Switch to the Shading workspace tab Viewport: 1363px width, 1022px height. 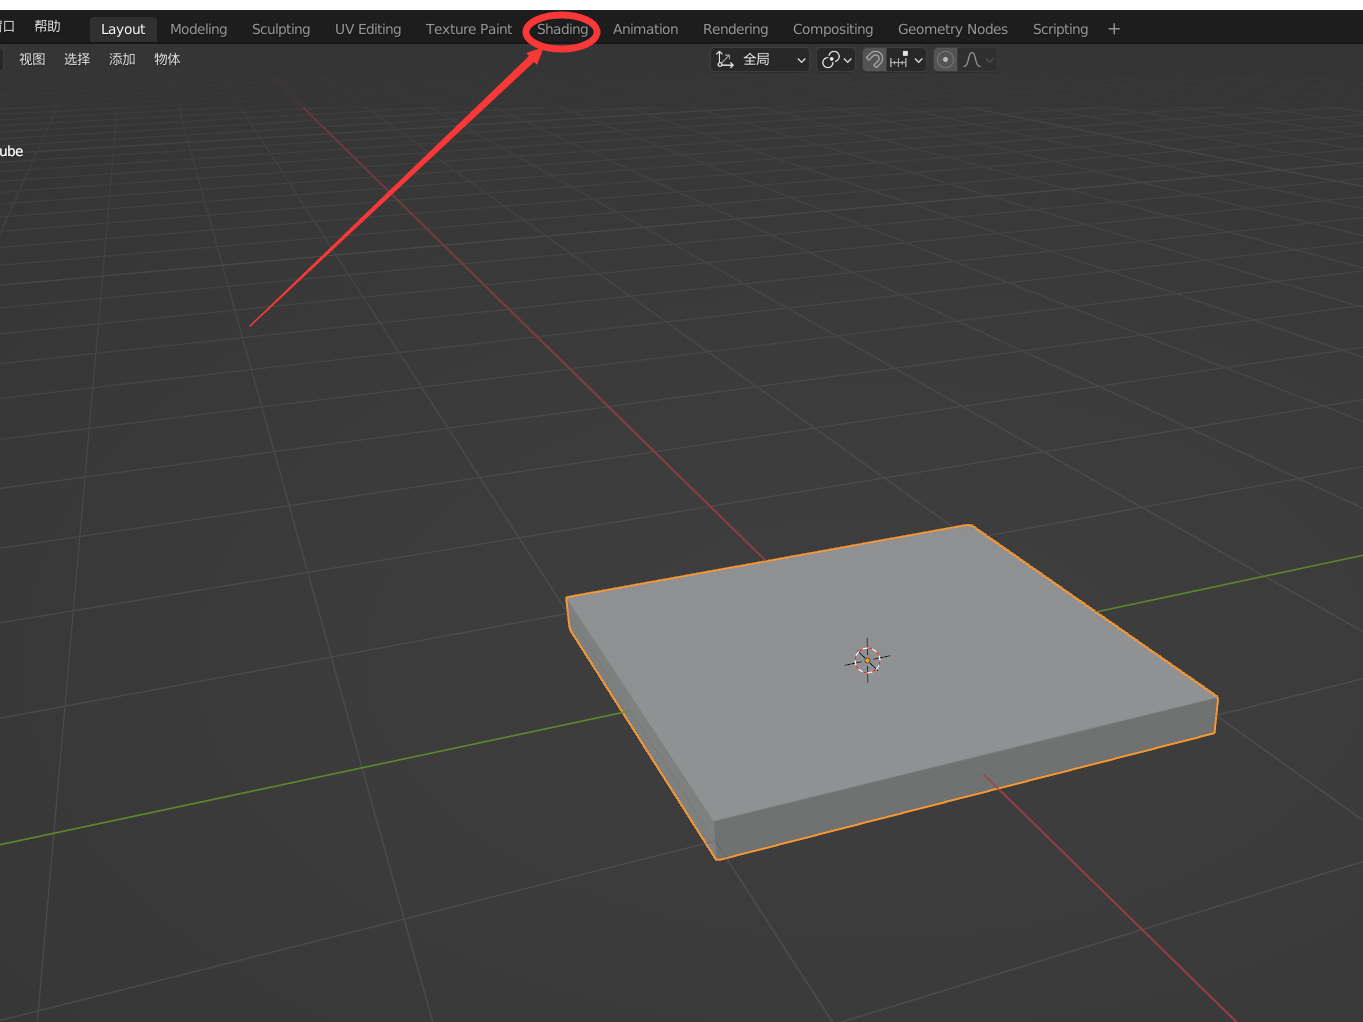pos(561,29)
